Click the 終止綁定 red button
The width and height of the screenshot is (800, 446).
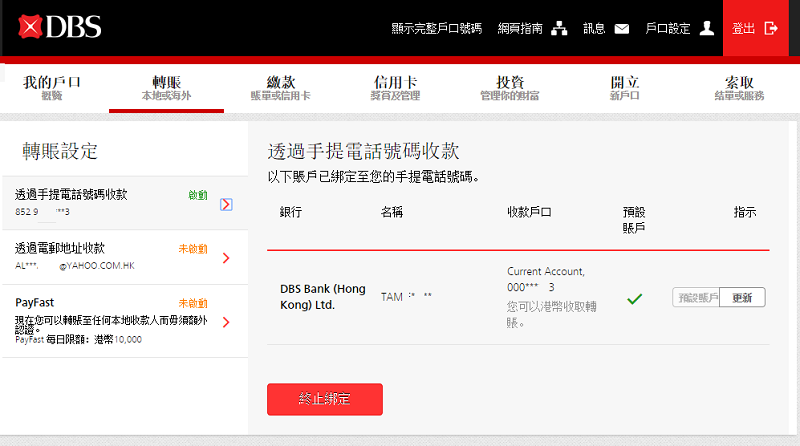coord(325,399)
